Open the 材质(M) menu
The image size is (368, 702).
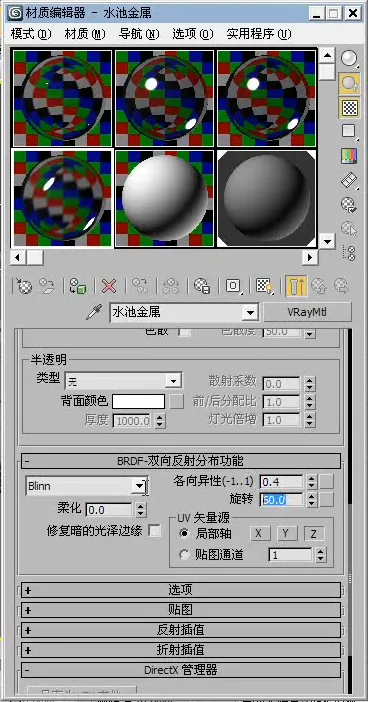[85, 34]
